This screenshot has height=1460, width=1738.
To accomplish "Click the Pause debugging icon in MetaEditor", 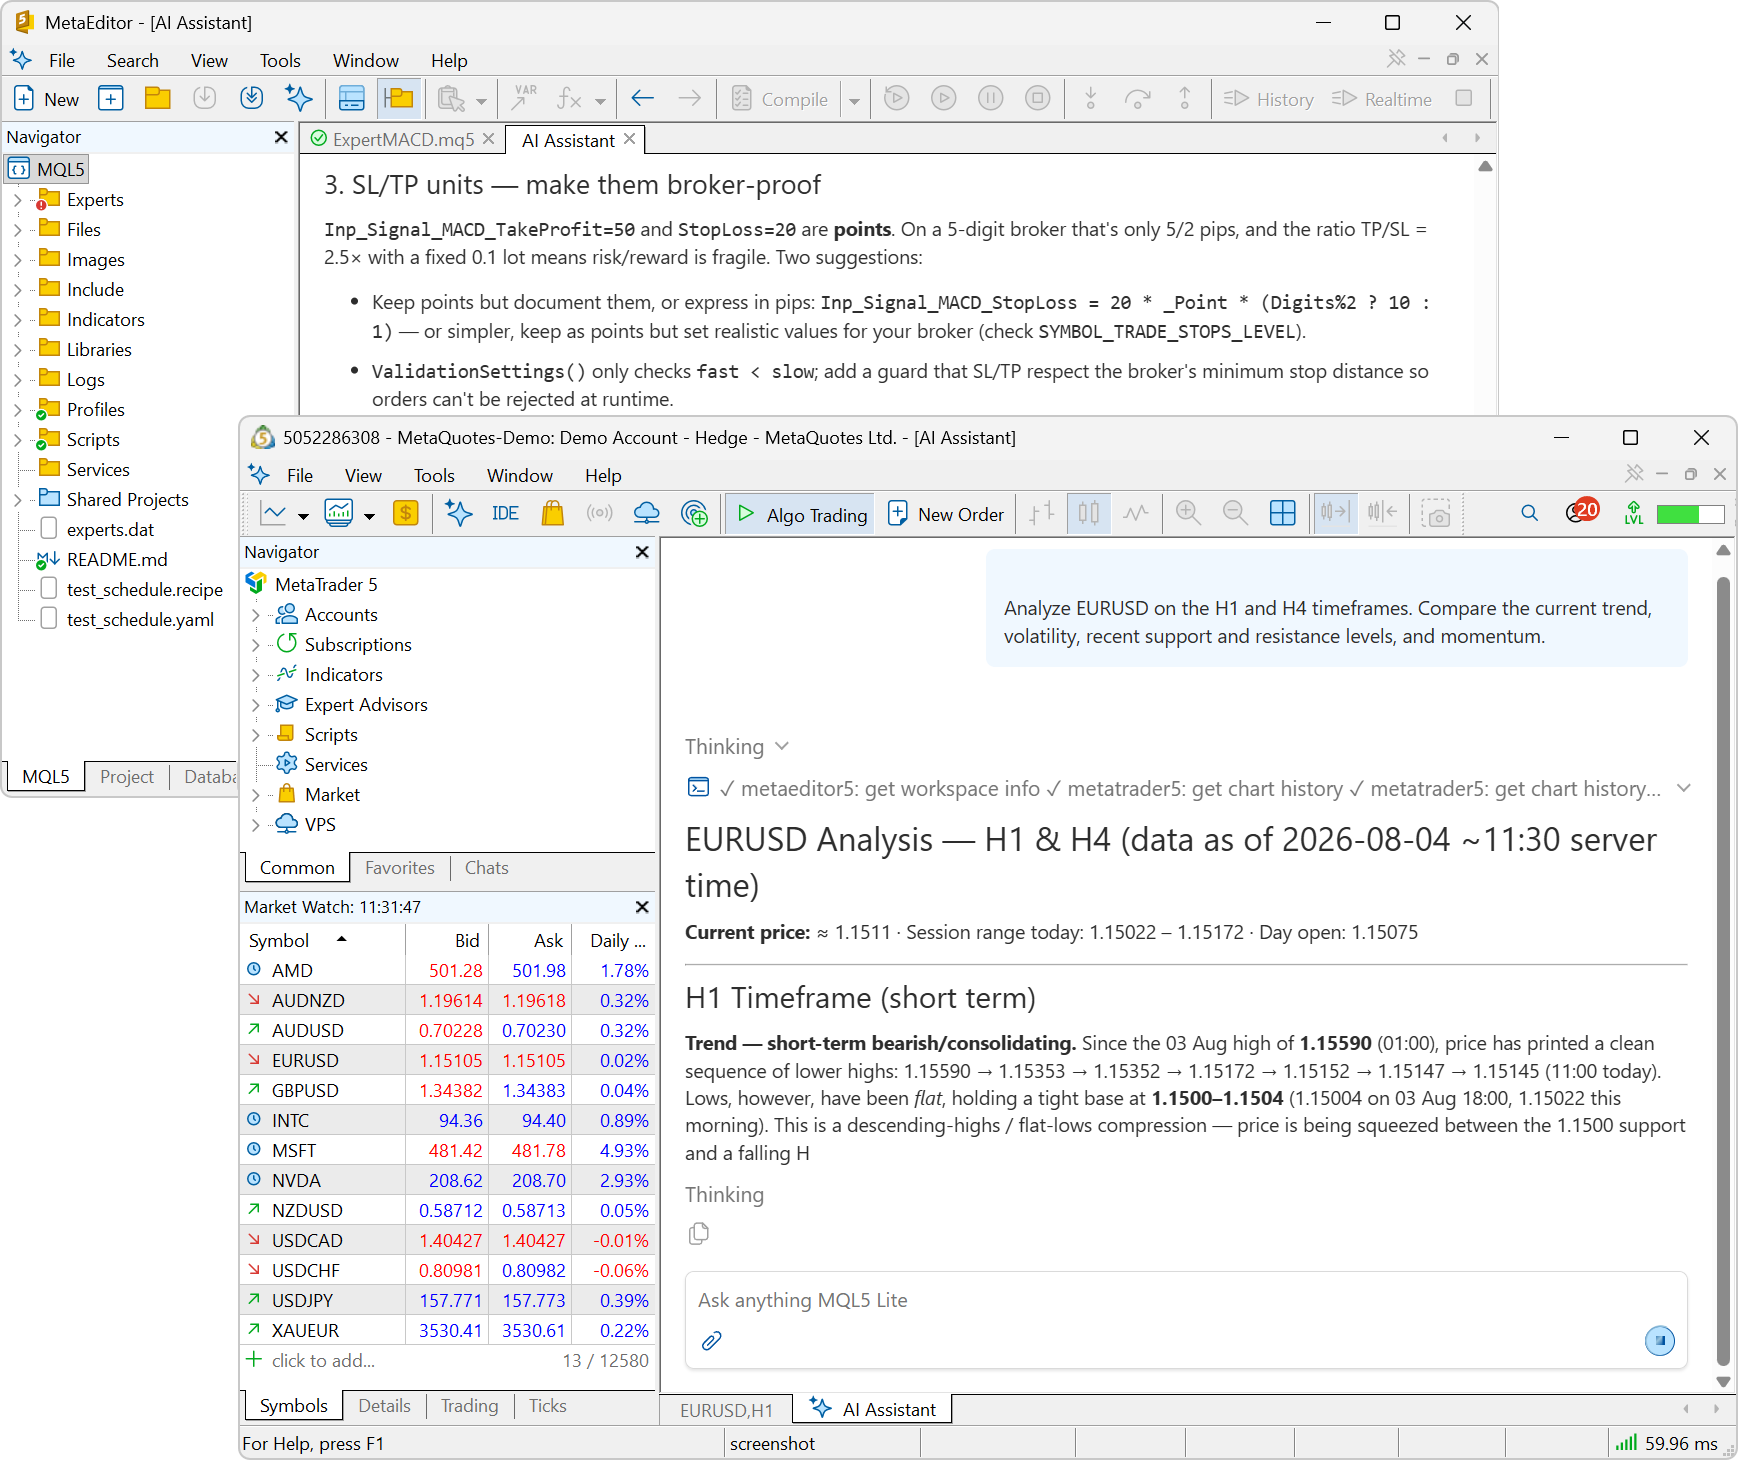I will 991,98.
